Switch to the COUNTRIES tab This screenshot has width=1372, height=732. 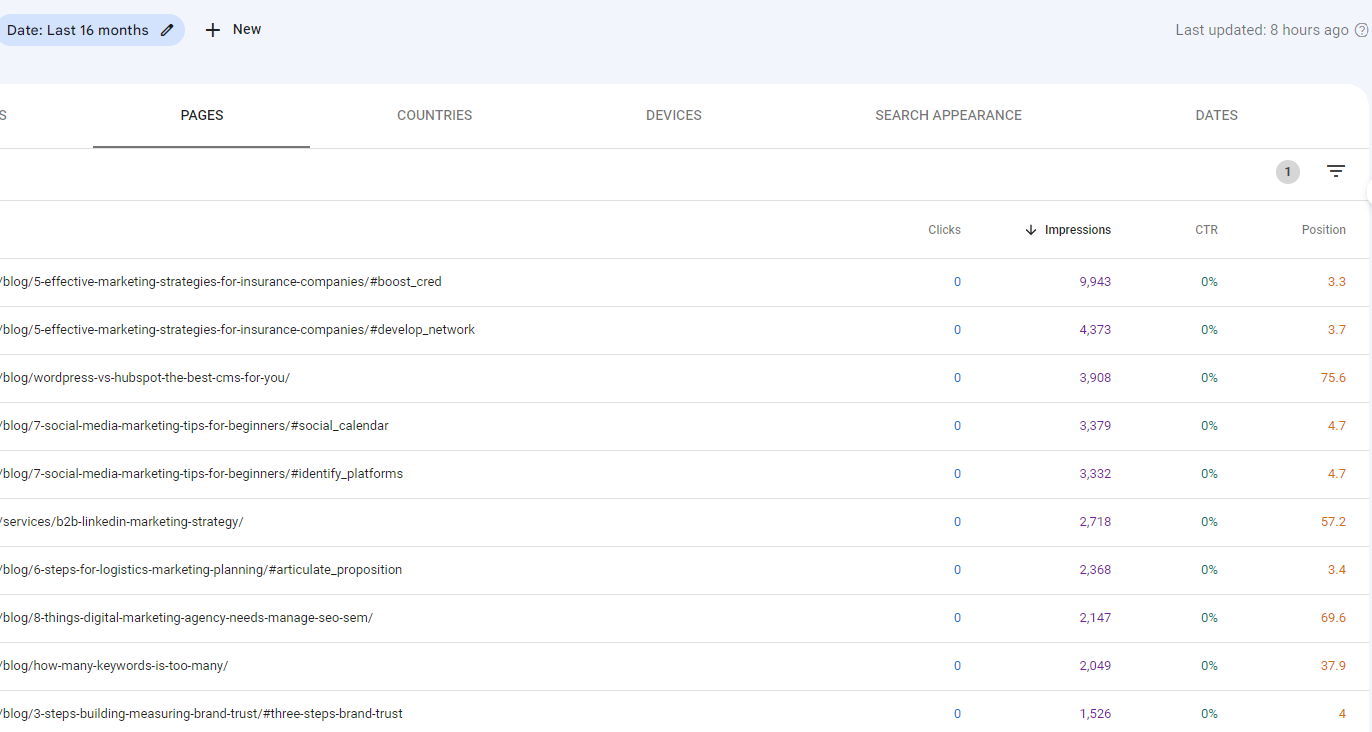(x=435, y=115)
